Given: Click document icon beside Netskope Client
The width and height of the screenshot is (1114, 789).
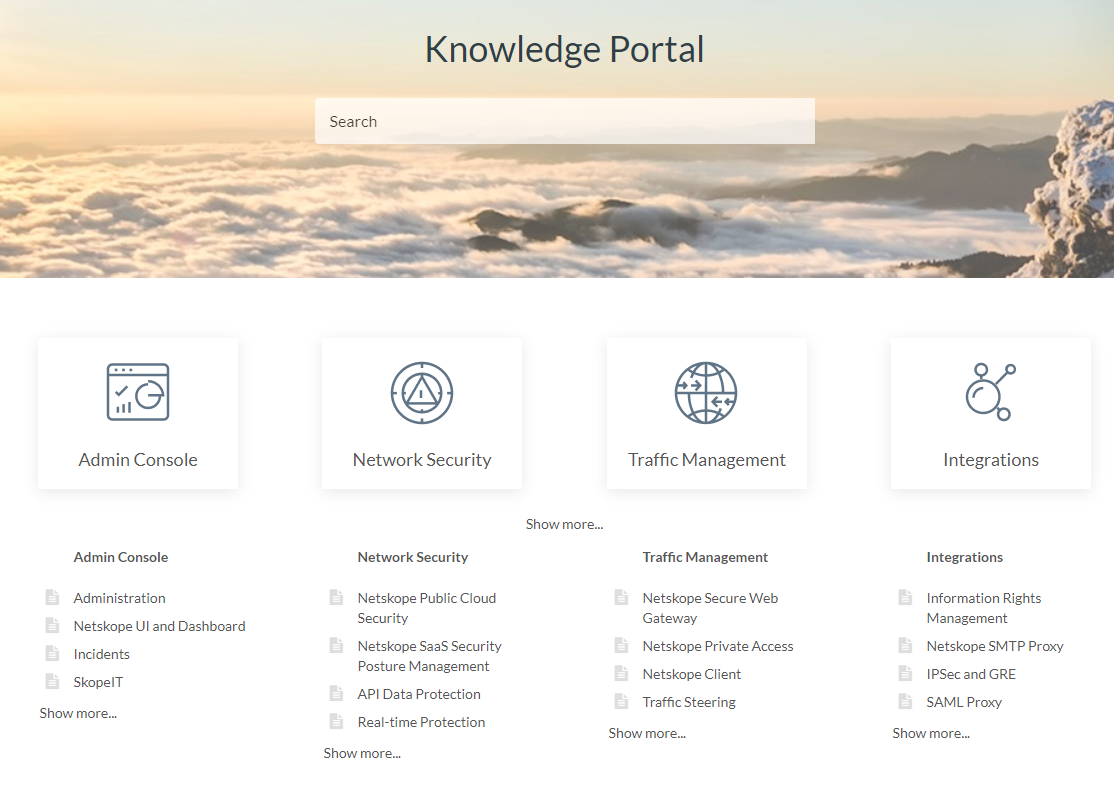Looking at the screenshot, I should 622,673.
